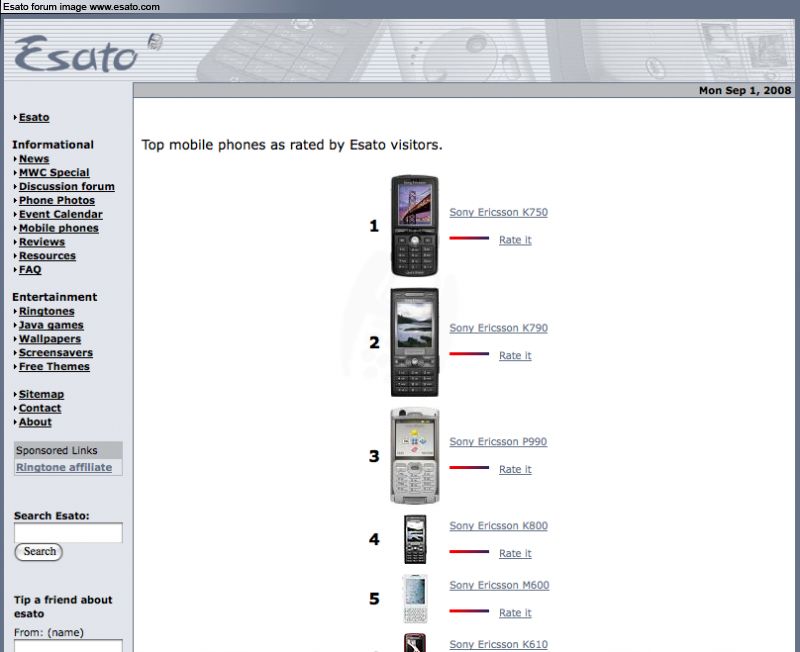Click the Sony Ericsson P990 phone image
Viewport: 800px width, 652px height.
coord(415,456)
